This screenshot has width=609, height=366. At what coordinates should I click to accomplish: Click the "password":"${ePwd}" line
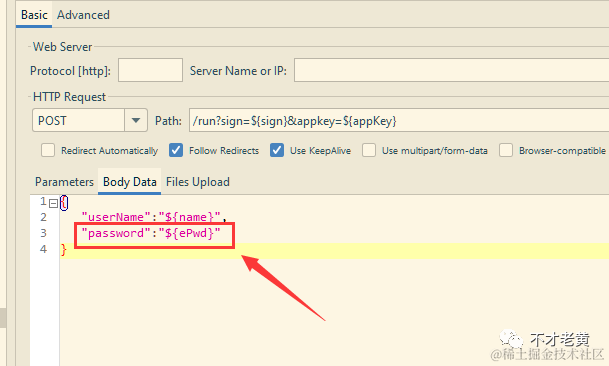(151, 233)
